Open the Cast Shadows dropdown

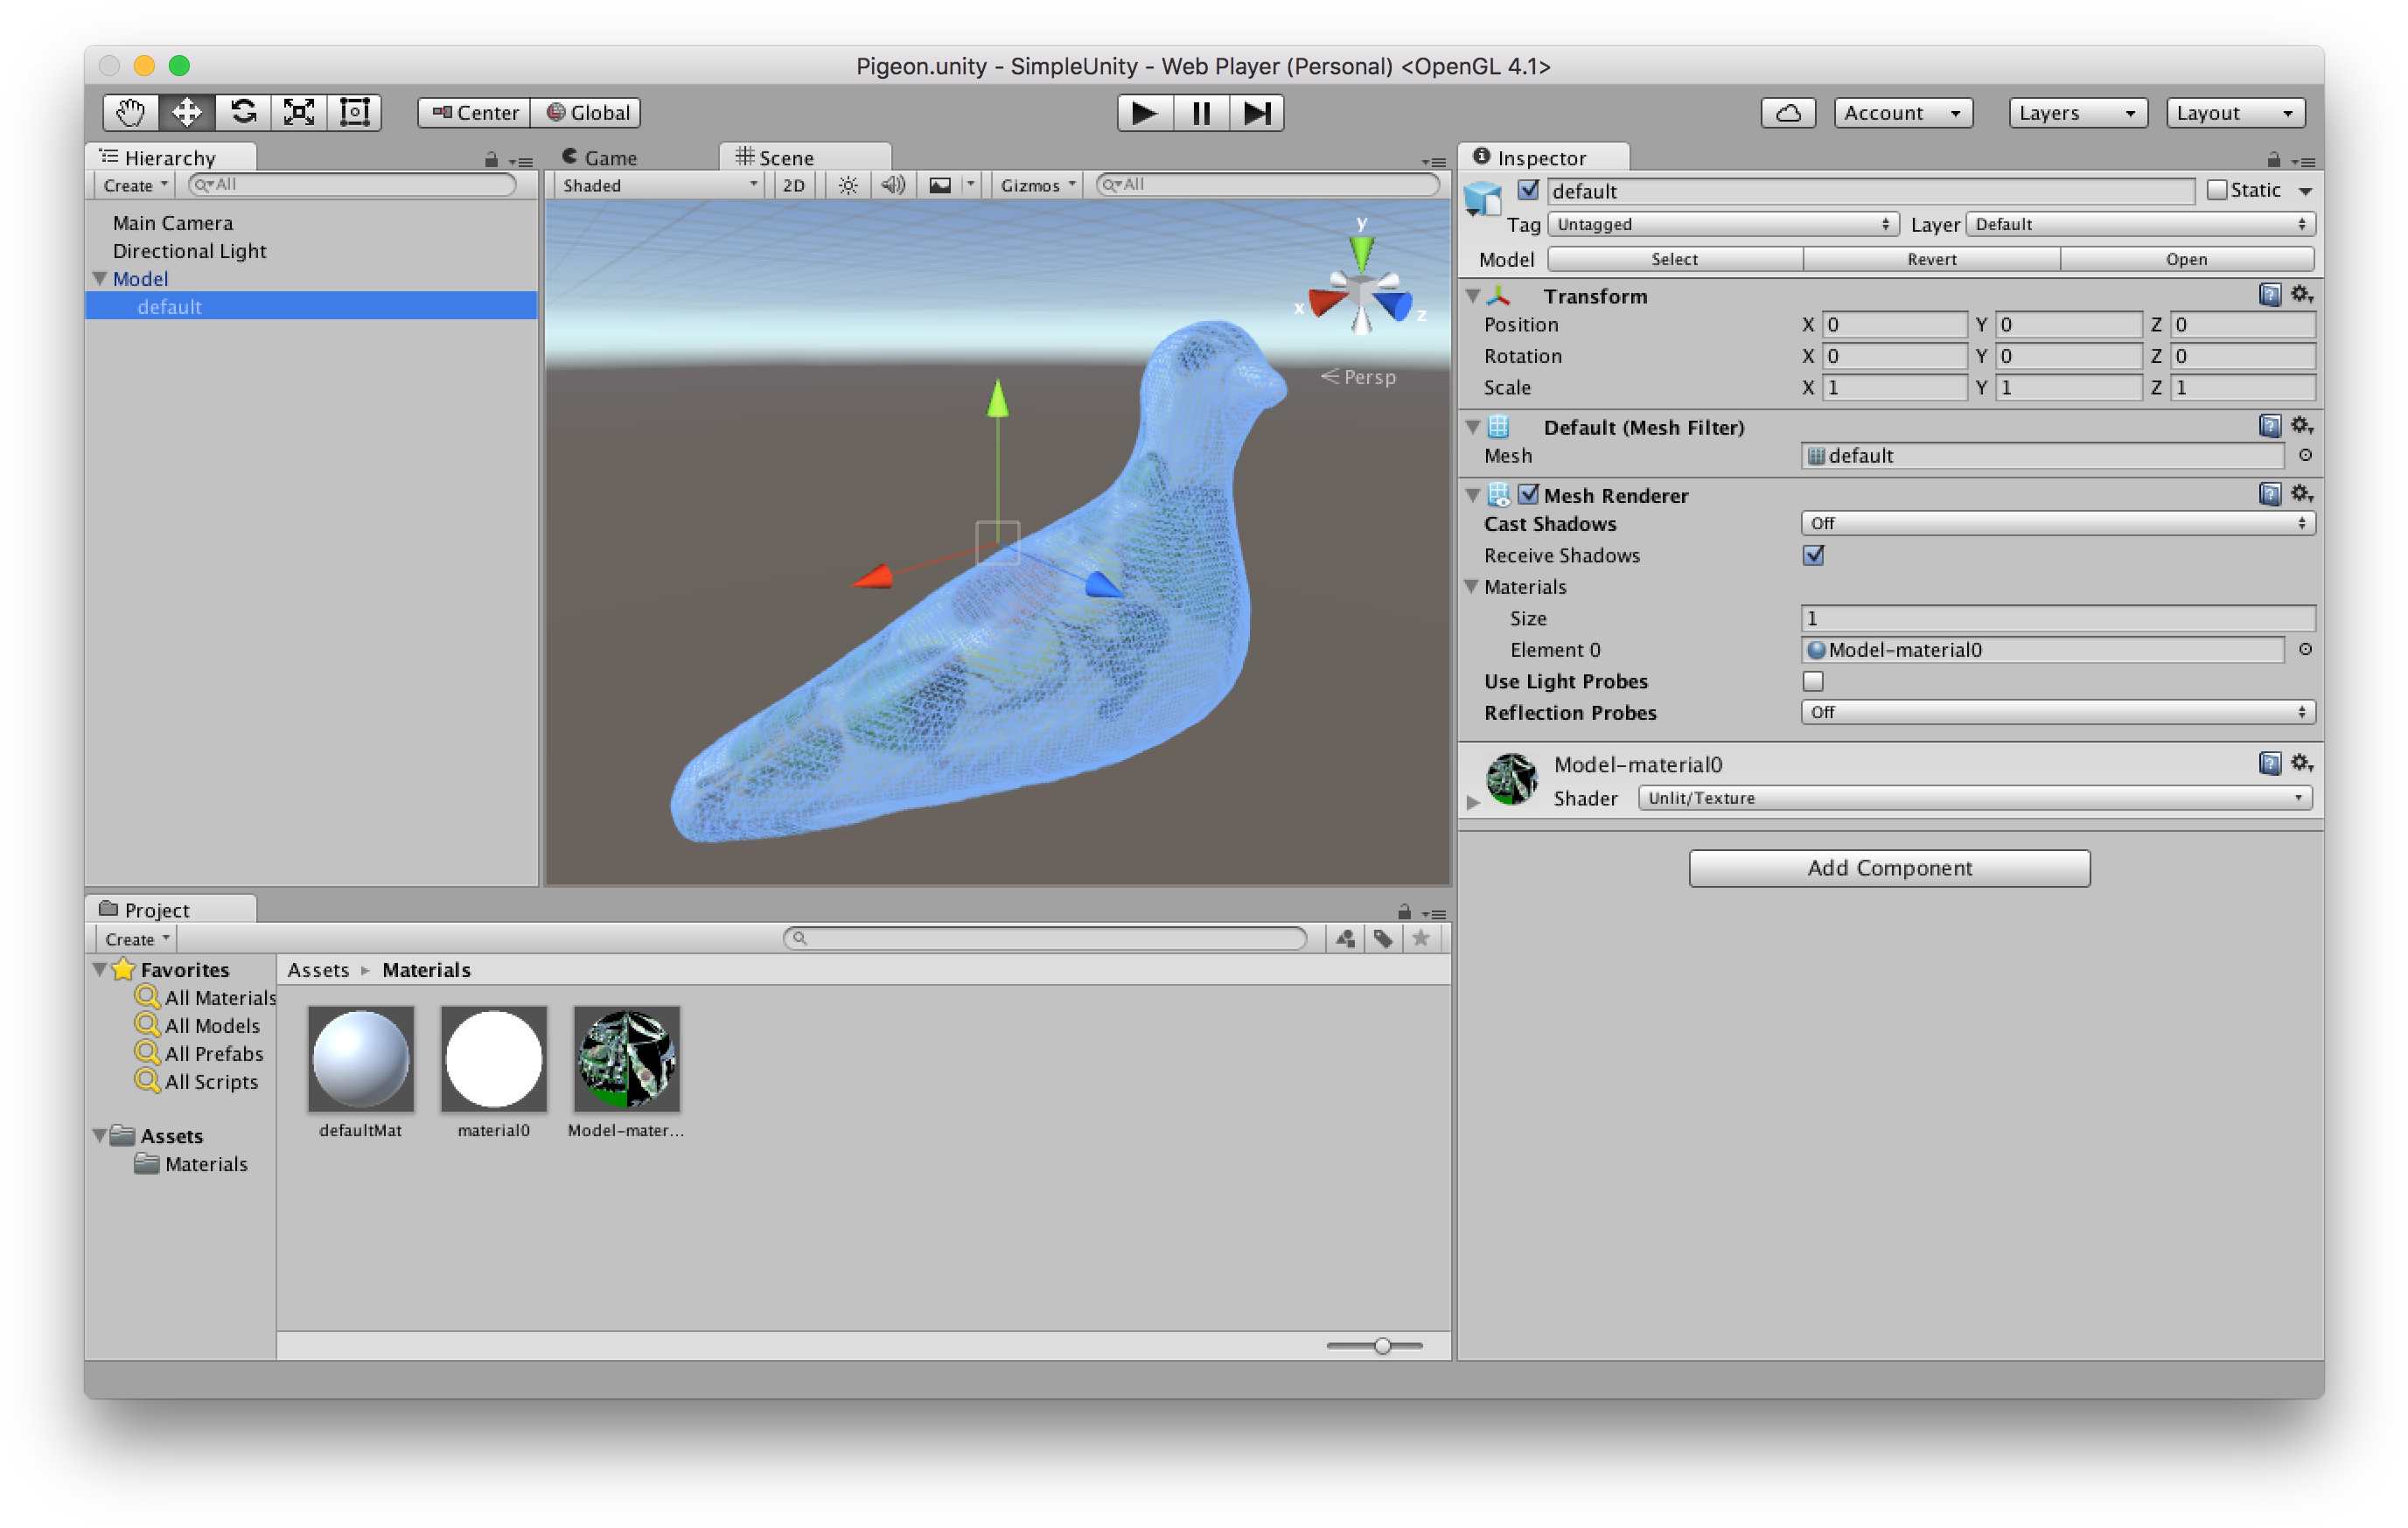coord(2057,523)
